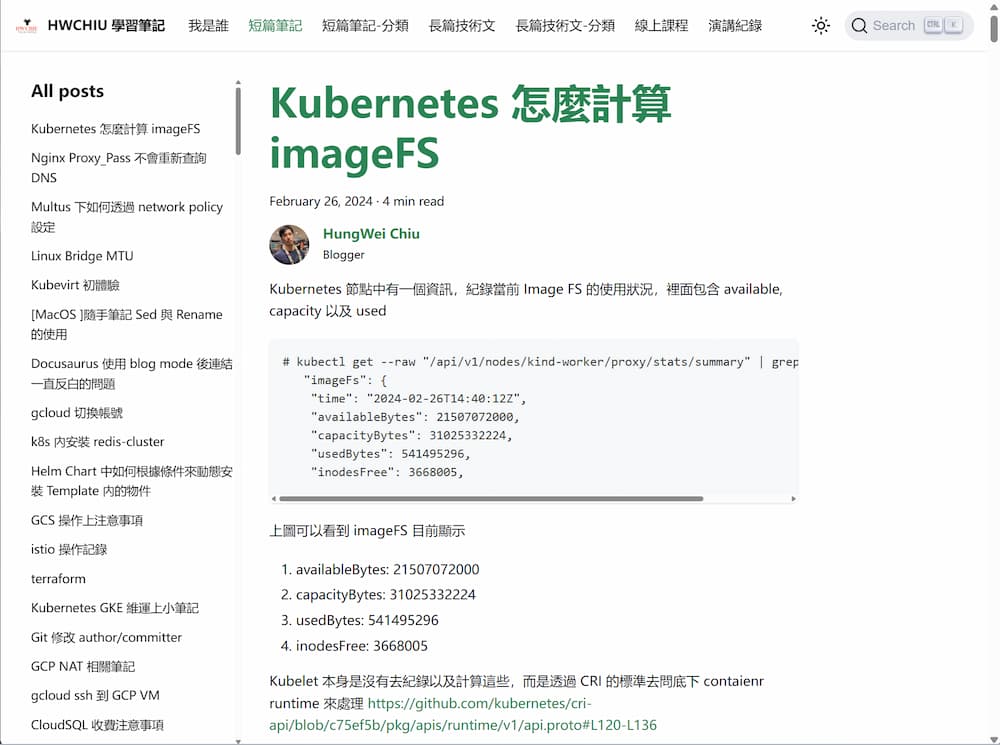Screen dimensions: 1000x745
Task: Click the search magnifier icon
Action: [x=859, y=26]
